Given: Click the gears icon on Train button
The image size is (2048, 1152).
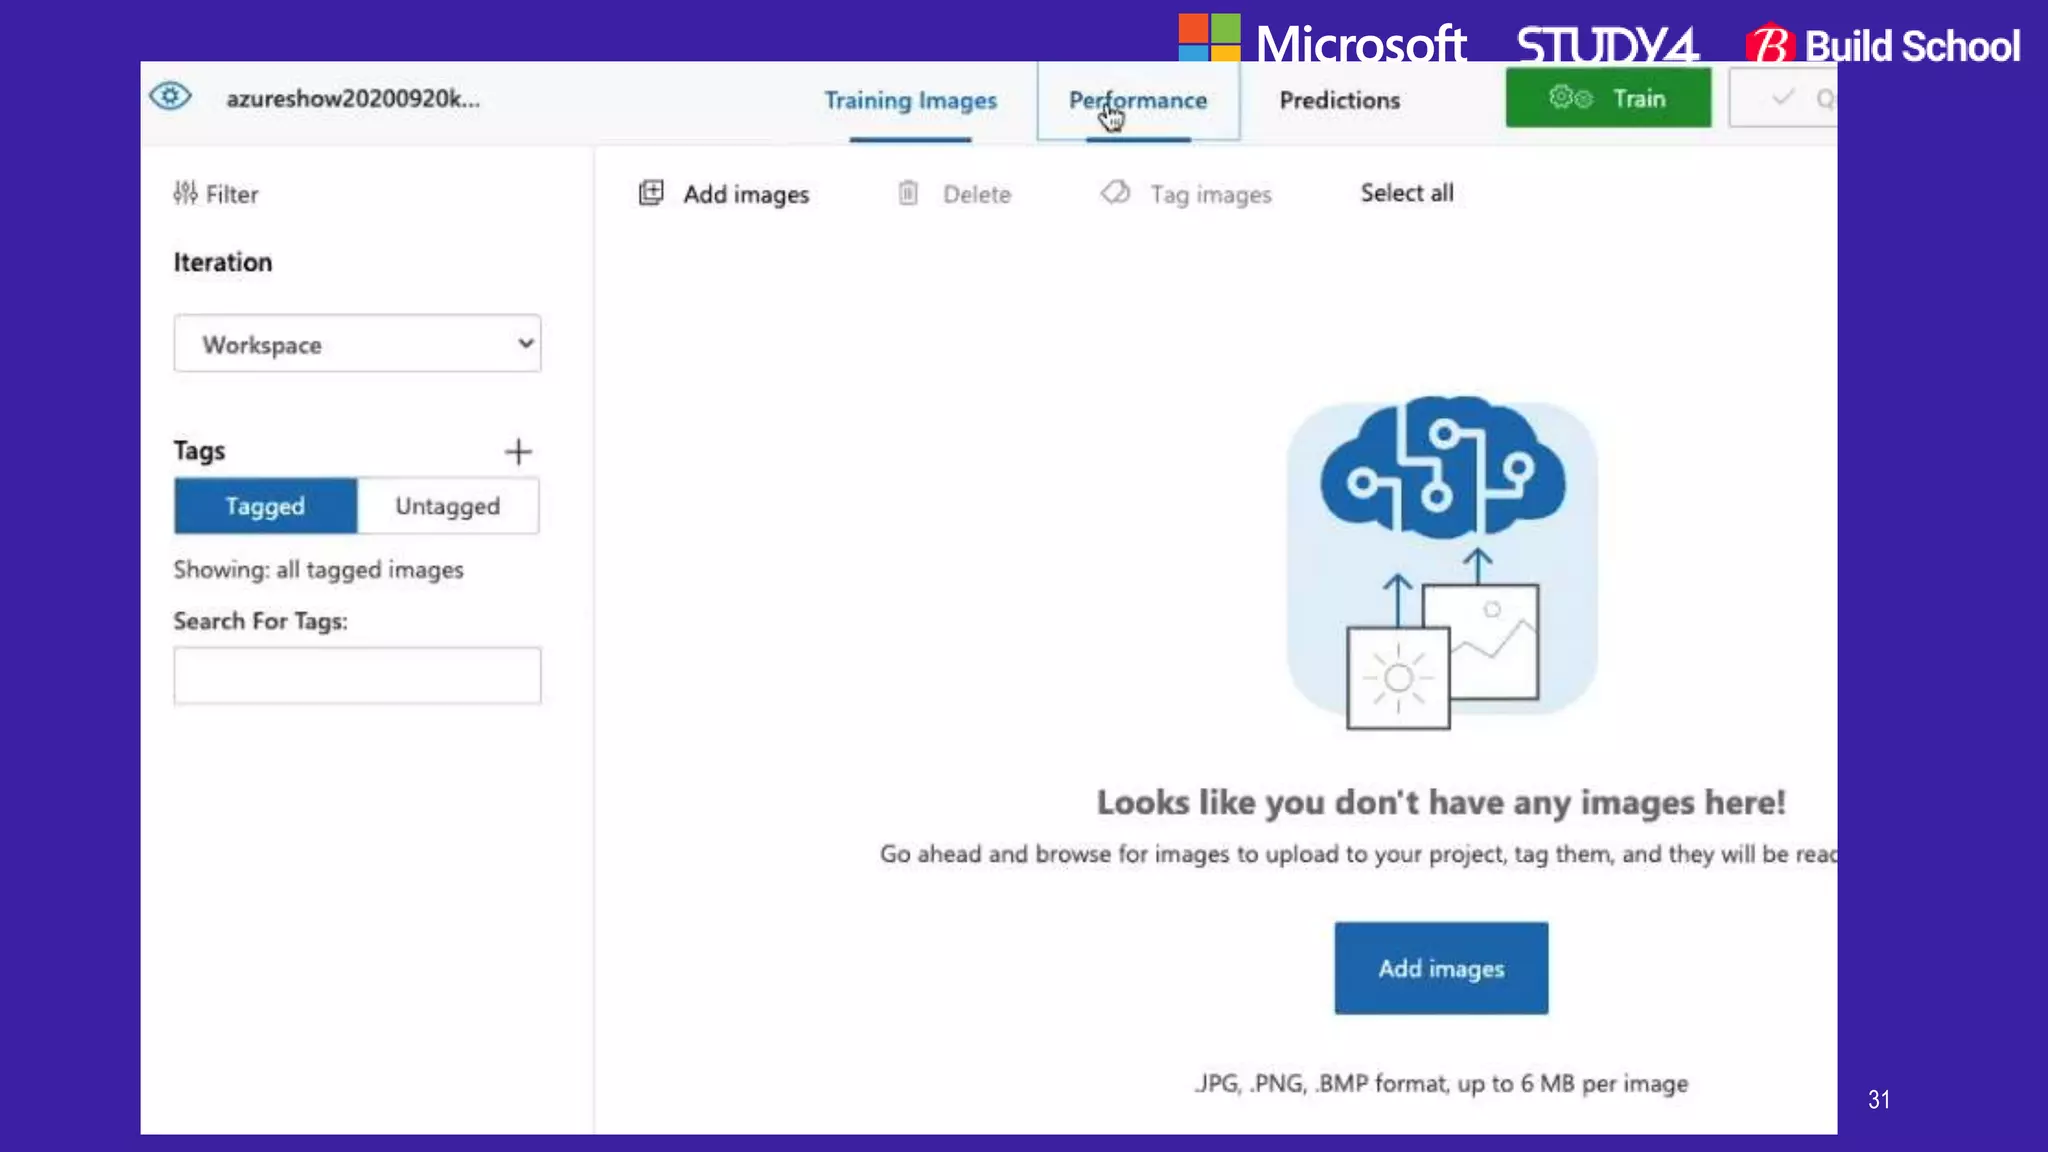Looking at the screenshot, I should (1570, 98).
